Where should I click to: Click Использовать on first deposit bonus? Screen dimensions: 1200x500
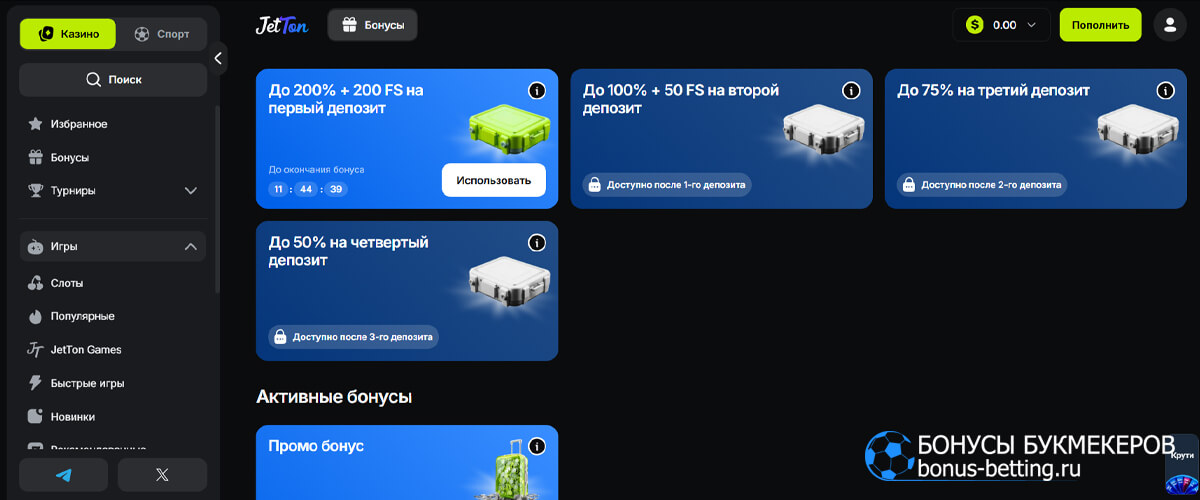494,180
